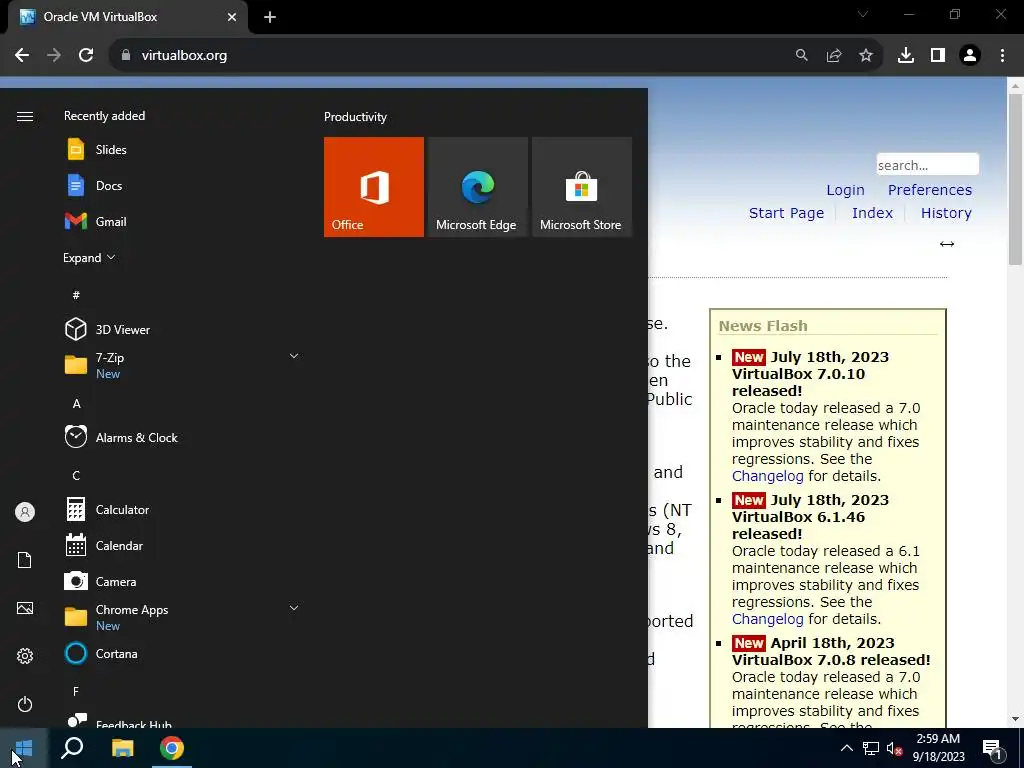The height and width of the screenshot is (768, 1024).
Task: Open Alarms & Clock app
Action: click(x=183, y=438)
